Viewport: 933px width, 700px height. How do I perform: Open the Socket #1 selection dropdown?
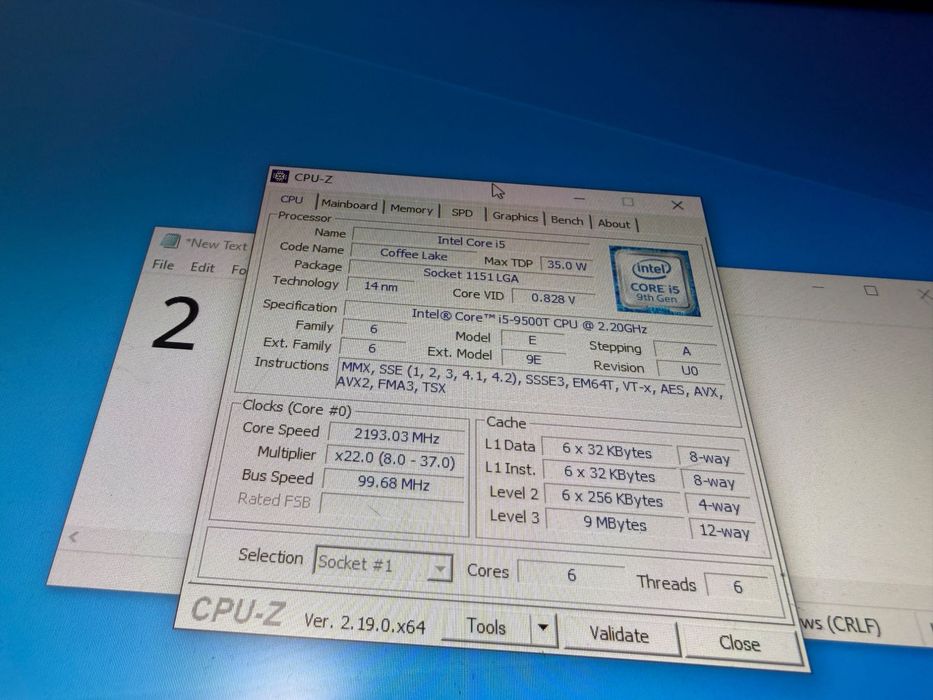[x=382, y=564]
